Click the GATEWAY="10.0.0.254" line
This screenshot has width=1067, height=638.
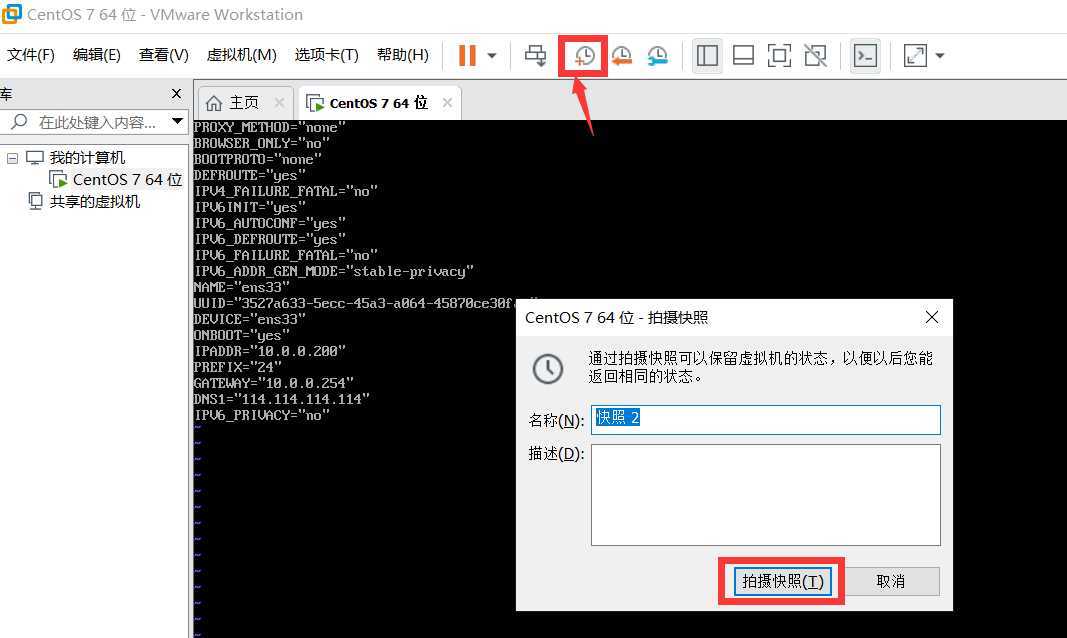tap(274, 383)
